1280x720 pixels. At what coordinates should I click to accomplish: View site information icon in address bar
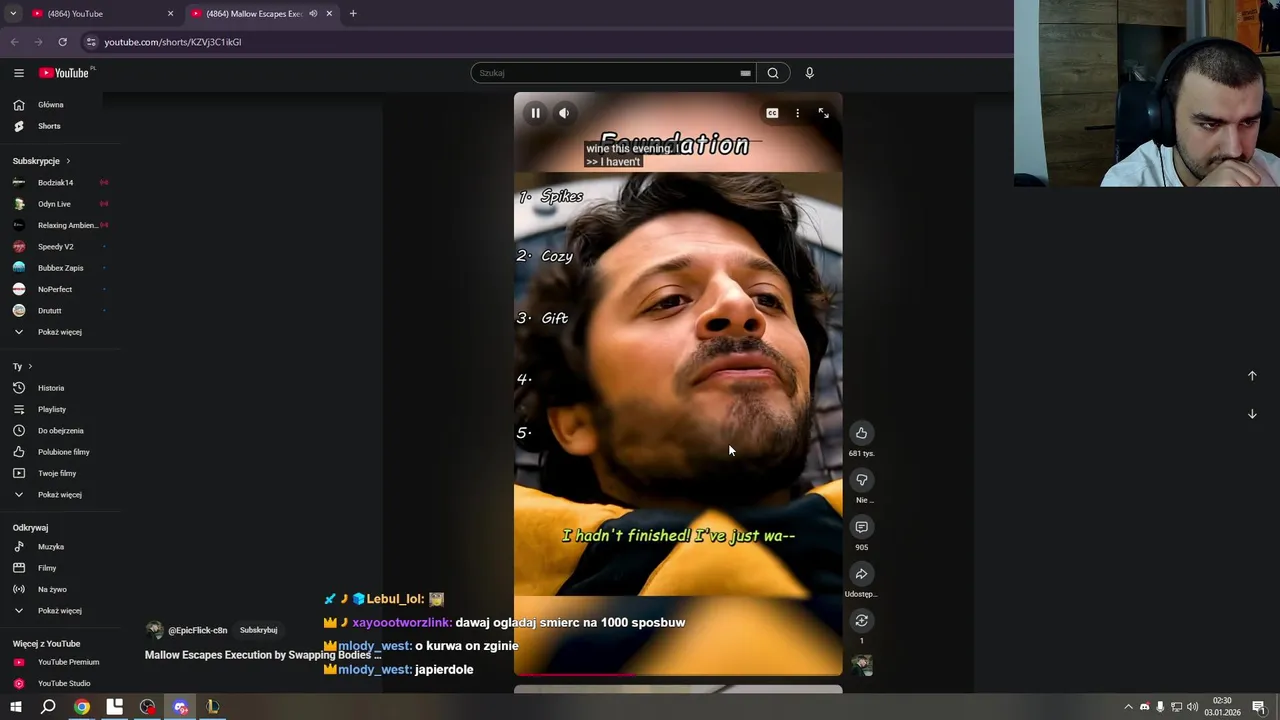coord(91,42)
